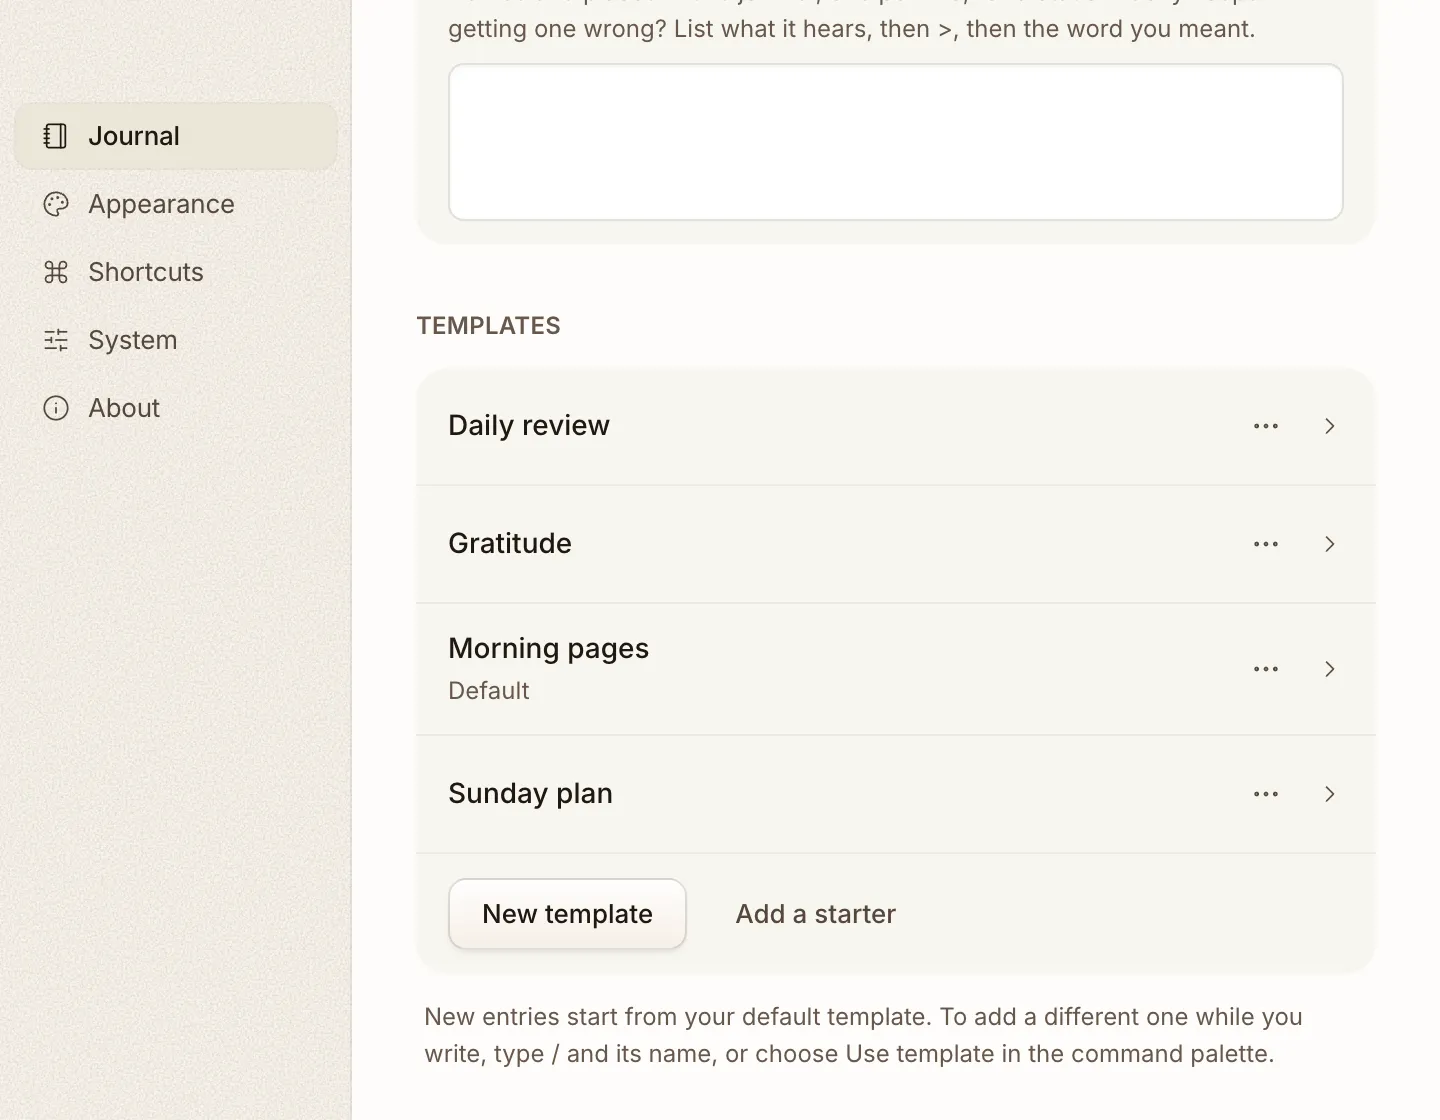Viewport: 1440px width, 1120px height.
Task: Expand the Sunday plan template chevron
Action: (1330, 794)
